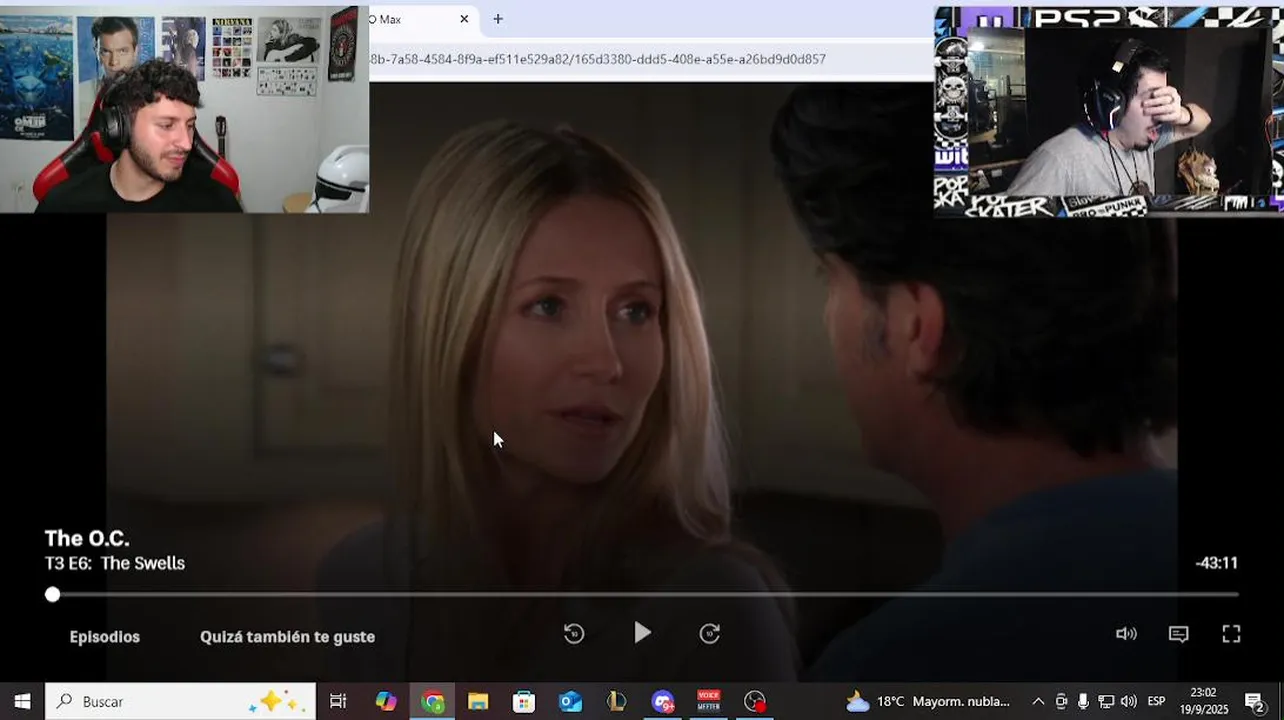Open the Windows Start menu
The image size is (1284, 720).
22,702
